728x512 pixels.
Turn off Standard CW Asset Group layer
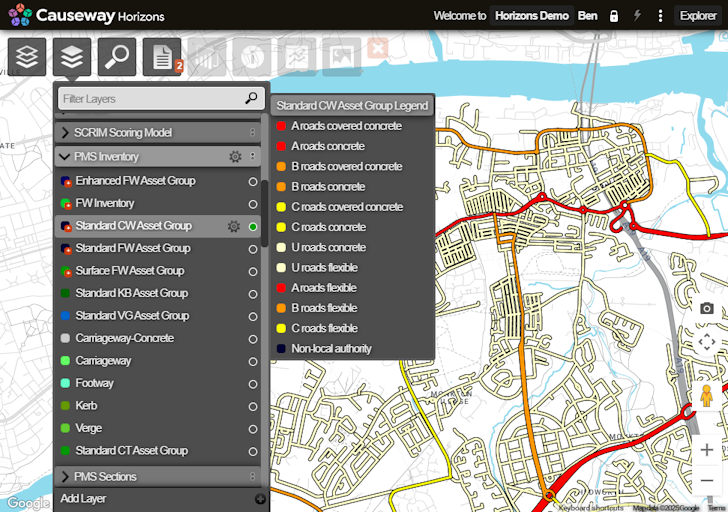[x=253, y=227]
